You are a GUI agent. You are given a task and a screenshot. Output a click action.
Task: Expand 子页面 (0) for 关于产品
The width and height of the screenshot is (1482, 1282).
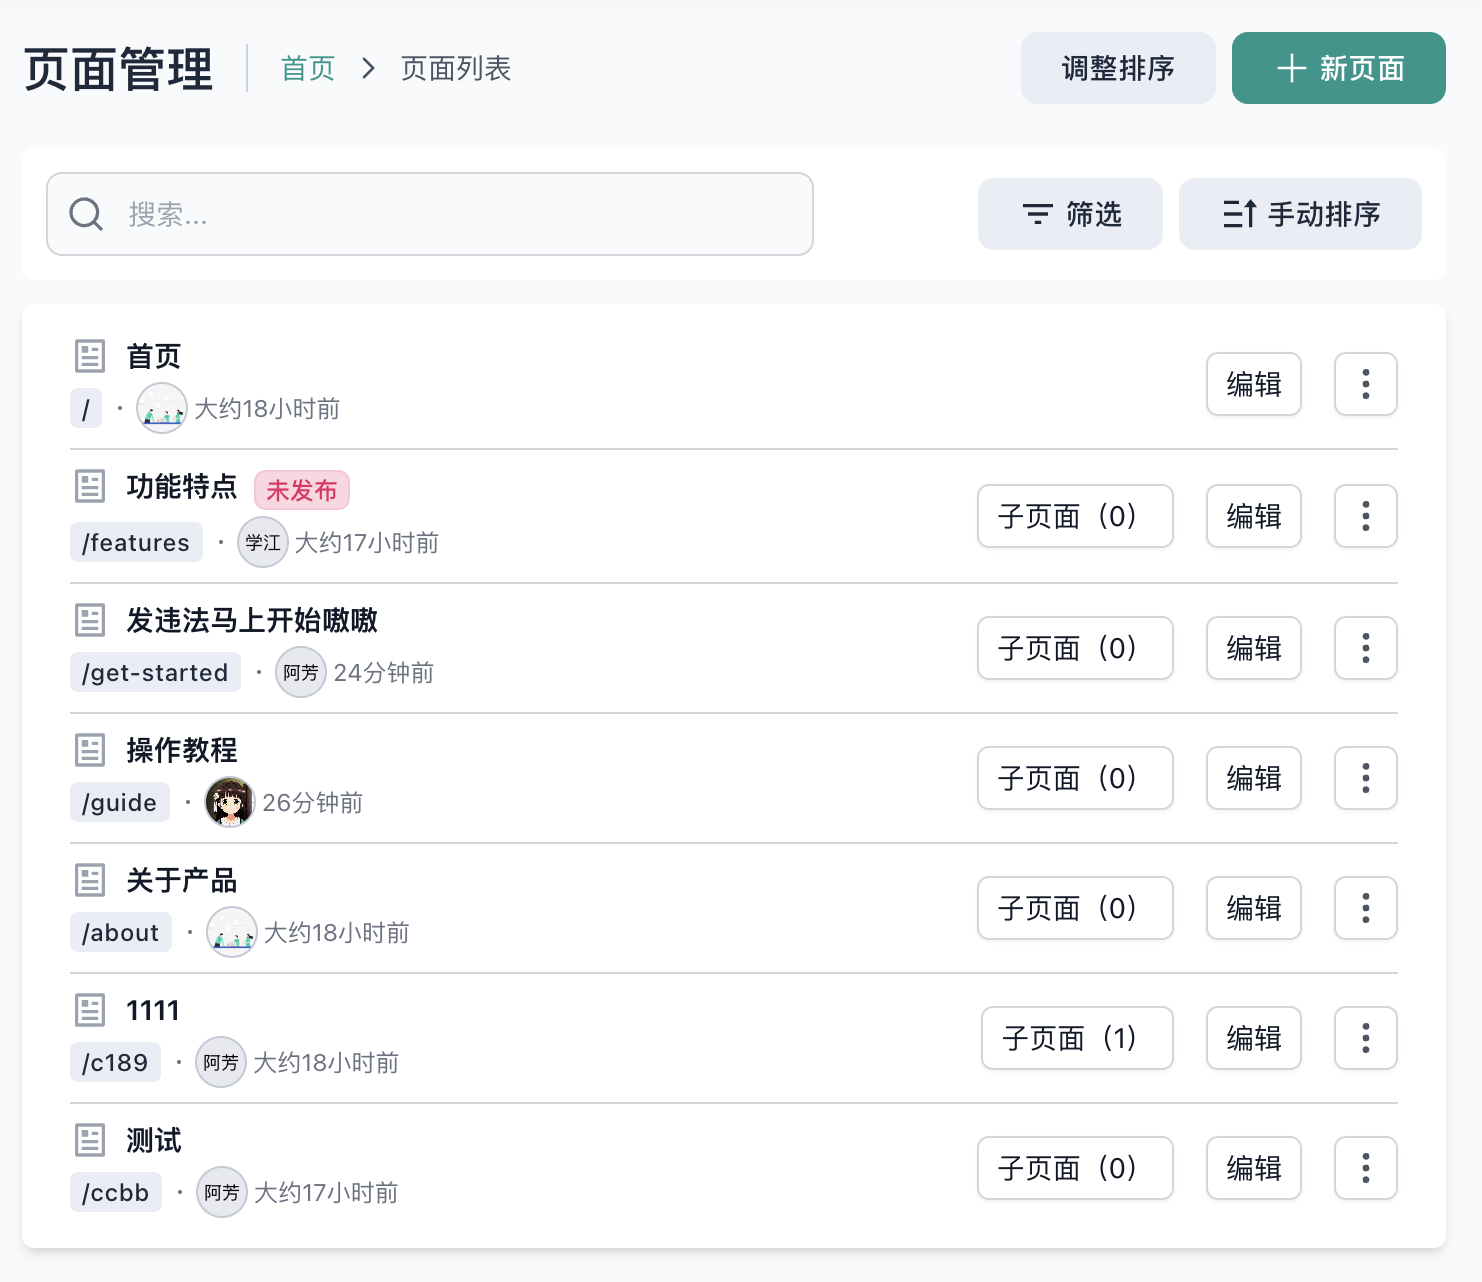point(1075,908)
